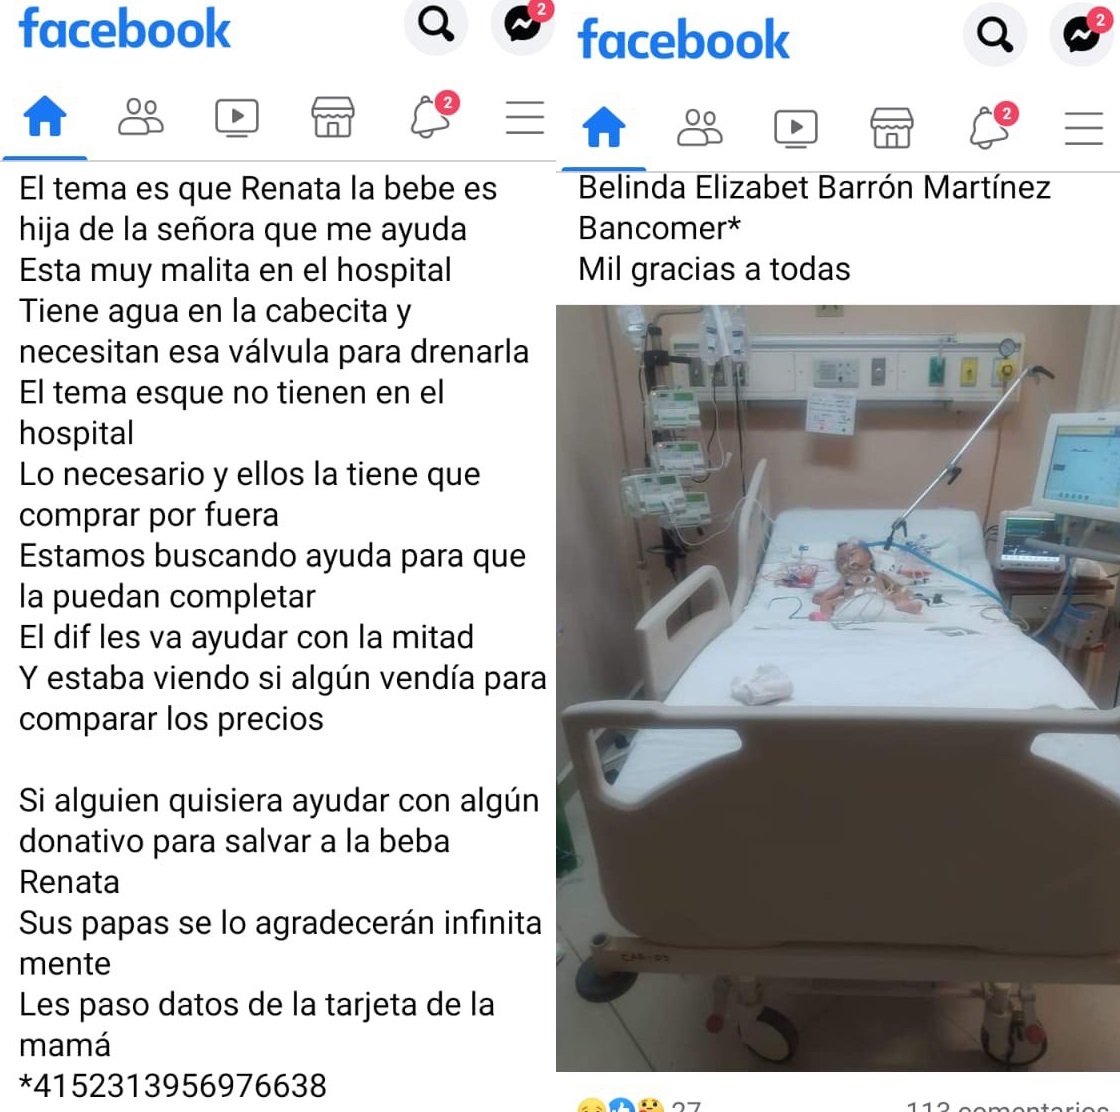Viewport: 1120px width, 1112px height.
Task: Open hamburger menu in left screenshot
Action: coord(525,118)
